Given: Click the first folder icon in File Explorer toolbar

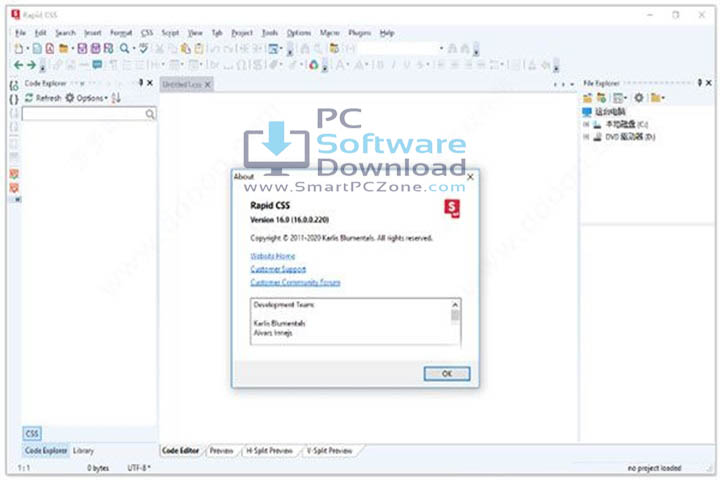Looking at the screenshot, I should coord(588,97).
